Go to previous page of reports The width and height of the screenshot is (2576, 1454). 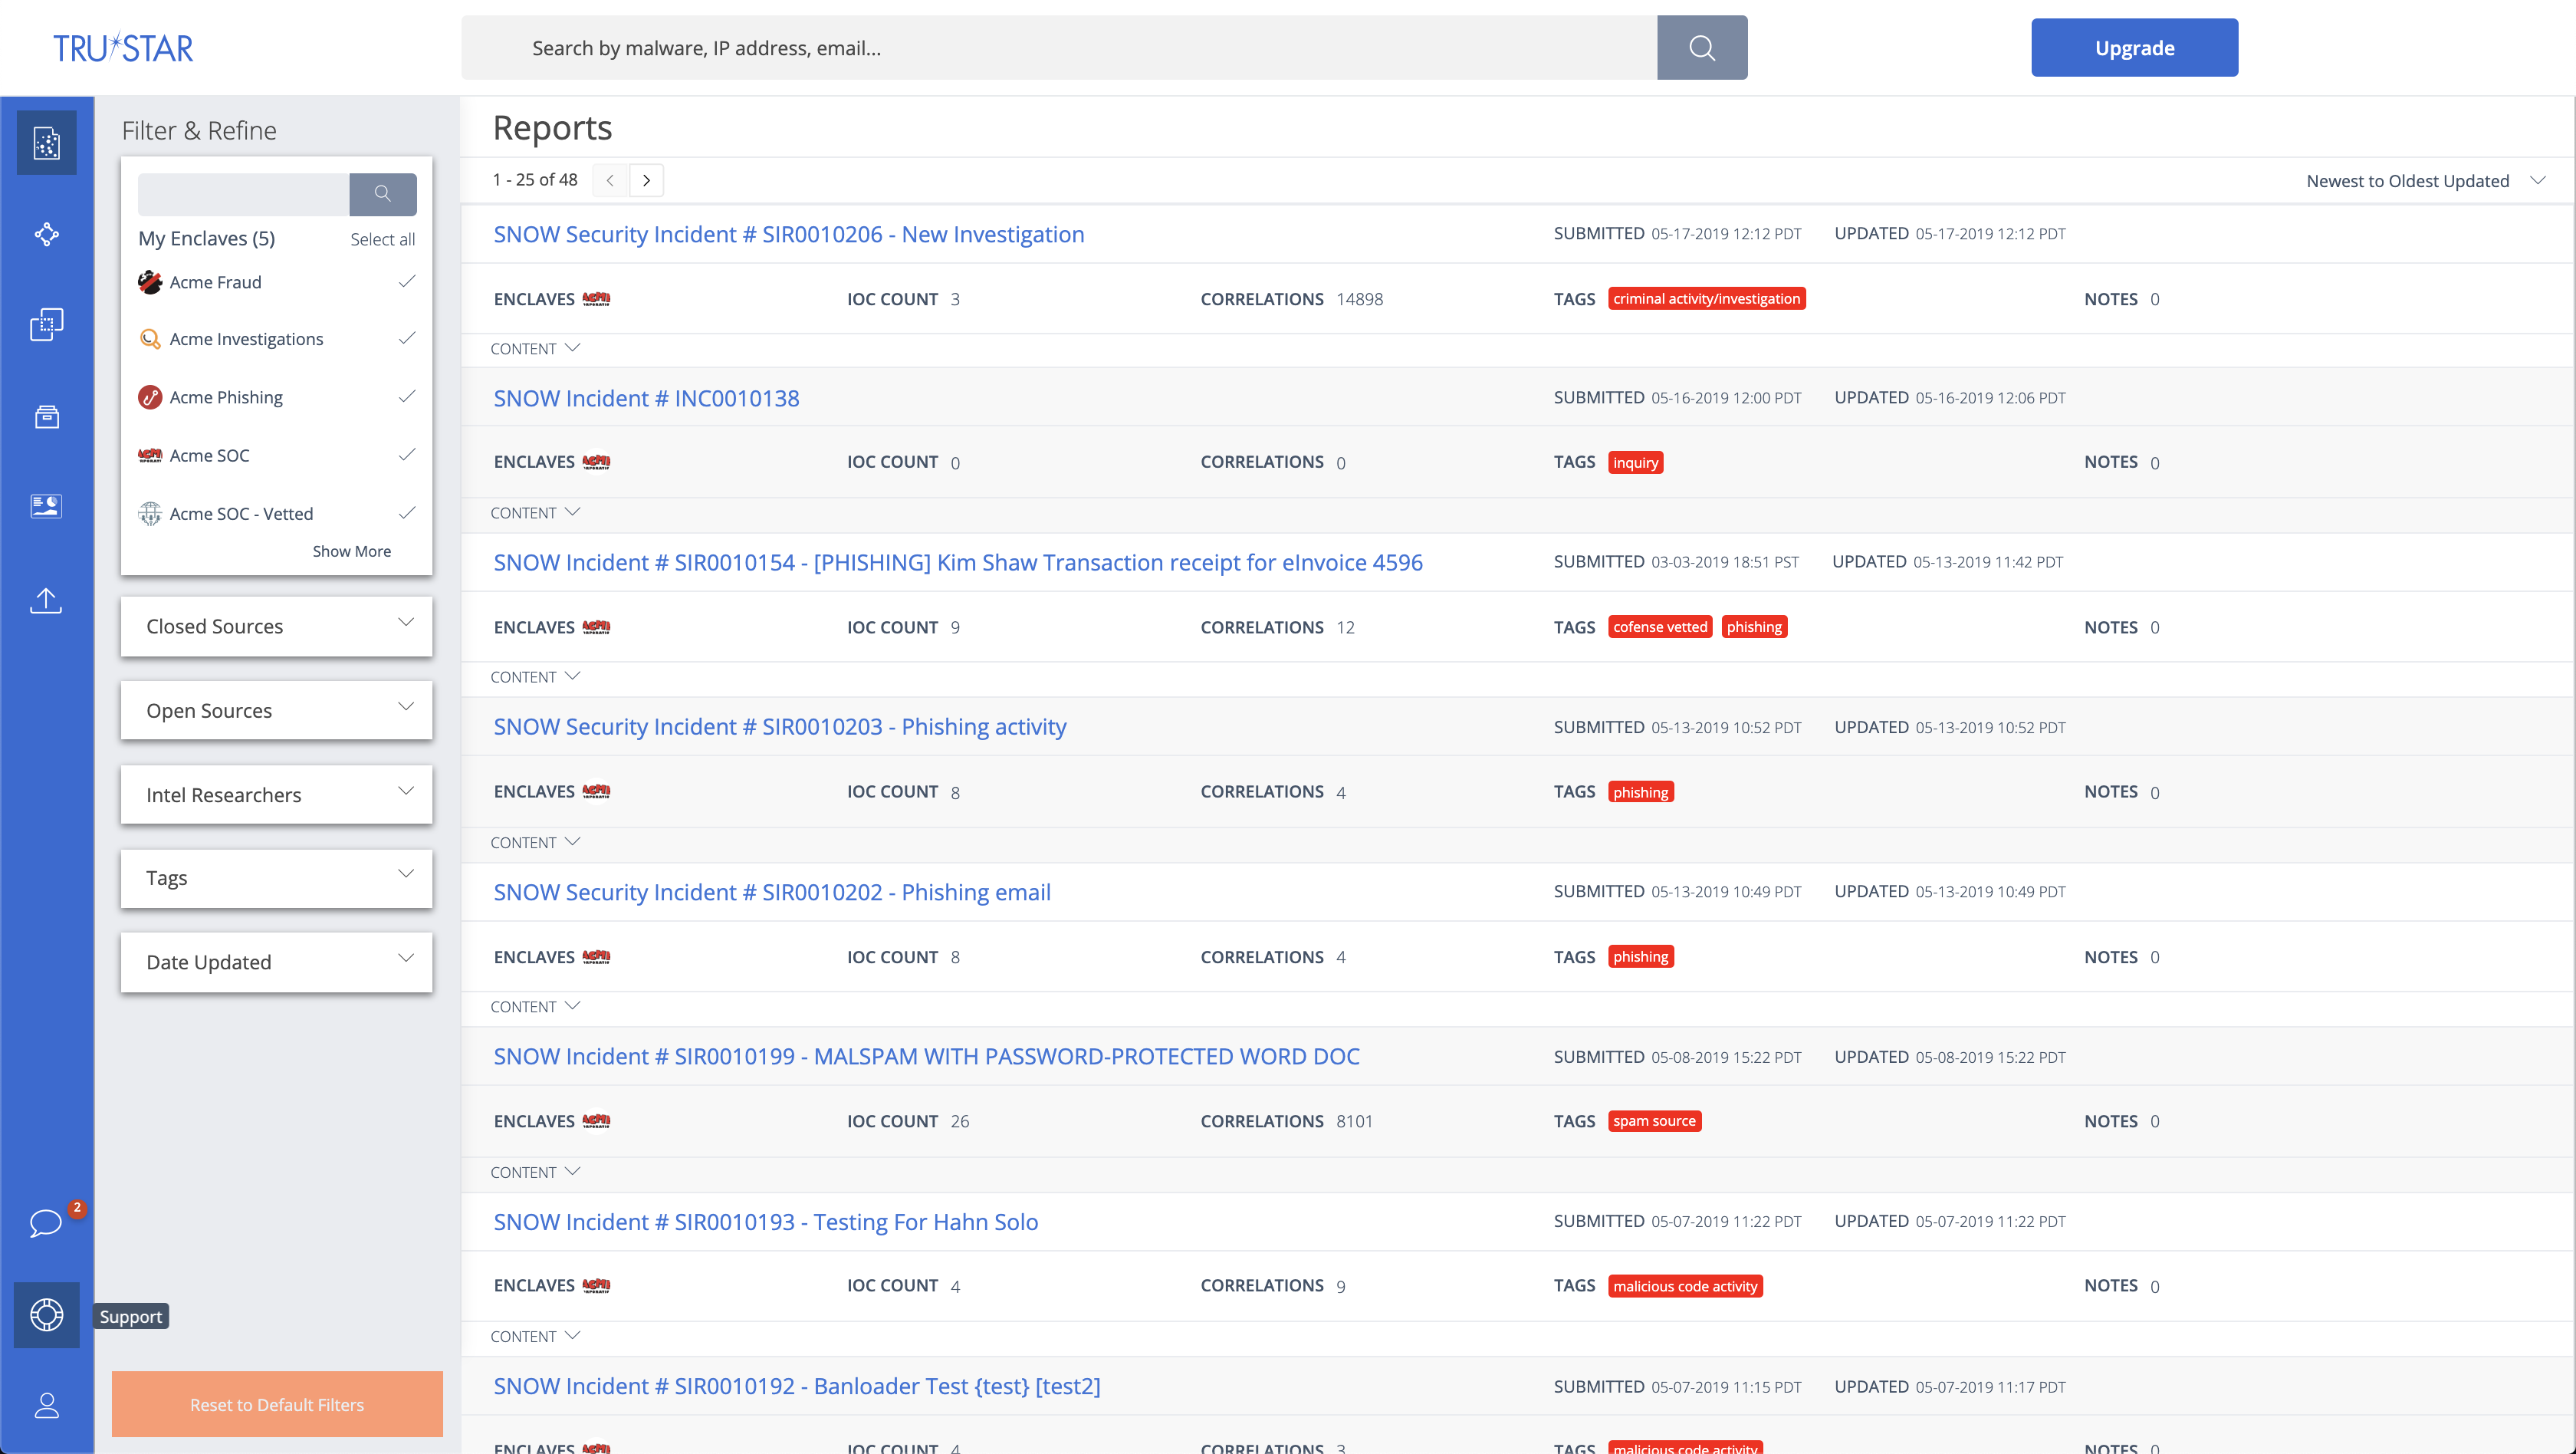click(x=610, y=180)
